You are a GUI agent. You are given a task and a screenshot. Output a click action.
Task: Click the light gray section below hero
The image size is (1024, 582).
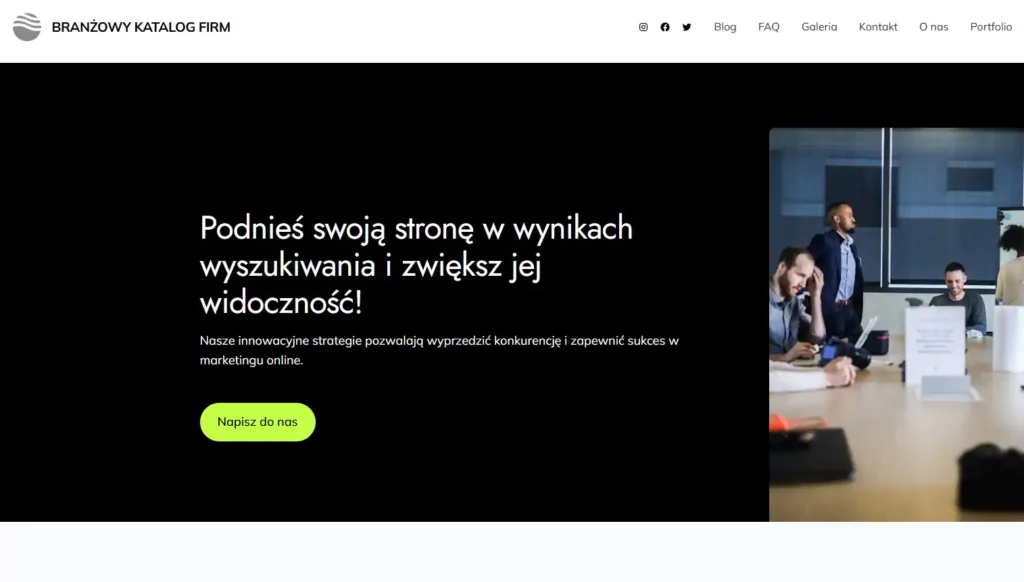pos(512,552)
